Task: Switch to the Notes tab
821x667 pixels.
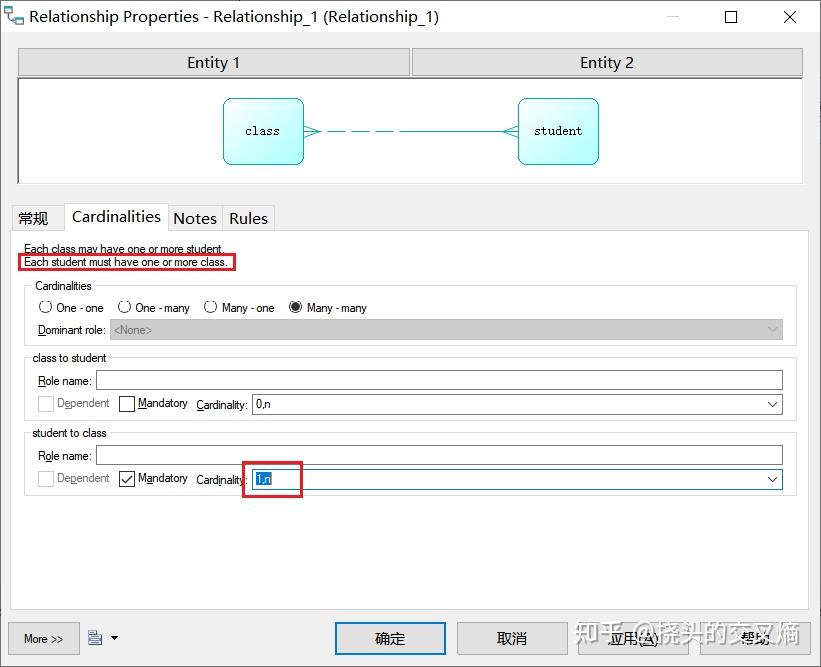Action: 194,217
